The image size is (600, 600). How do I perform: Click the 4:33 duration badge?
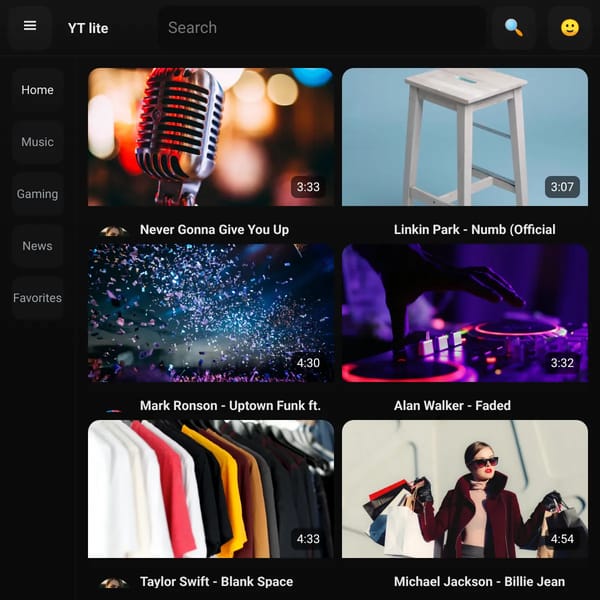click(x=308, y=539)
